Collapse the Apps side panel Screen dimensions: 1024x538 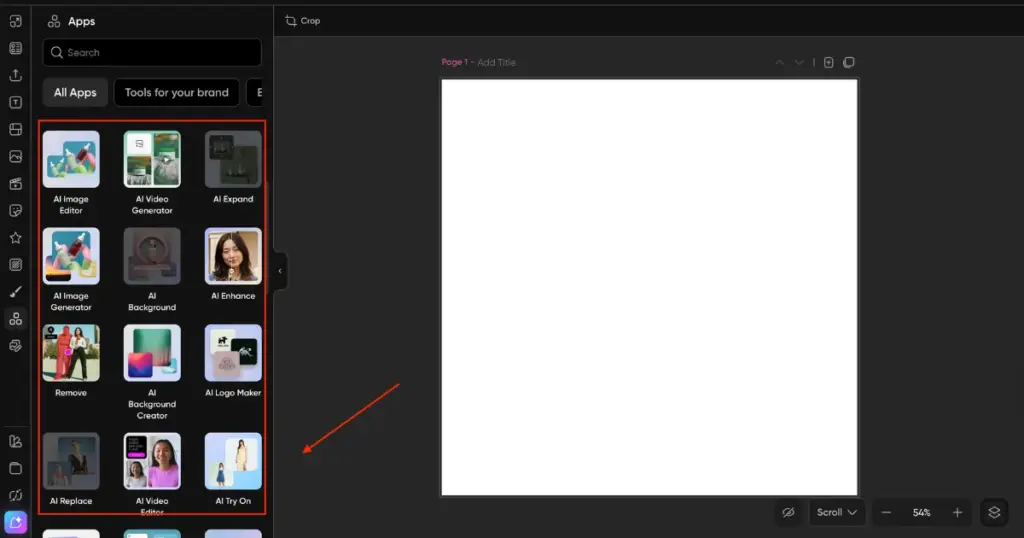click(x=280, y=271)
